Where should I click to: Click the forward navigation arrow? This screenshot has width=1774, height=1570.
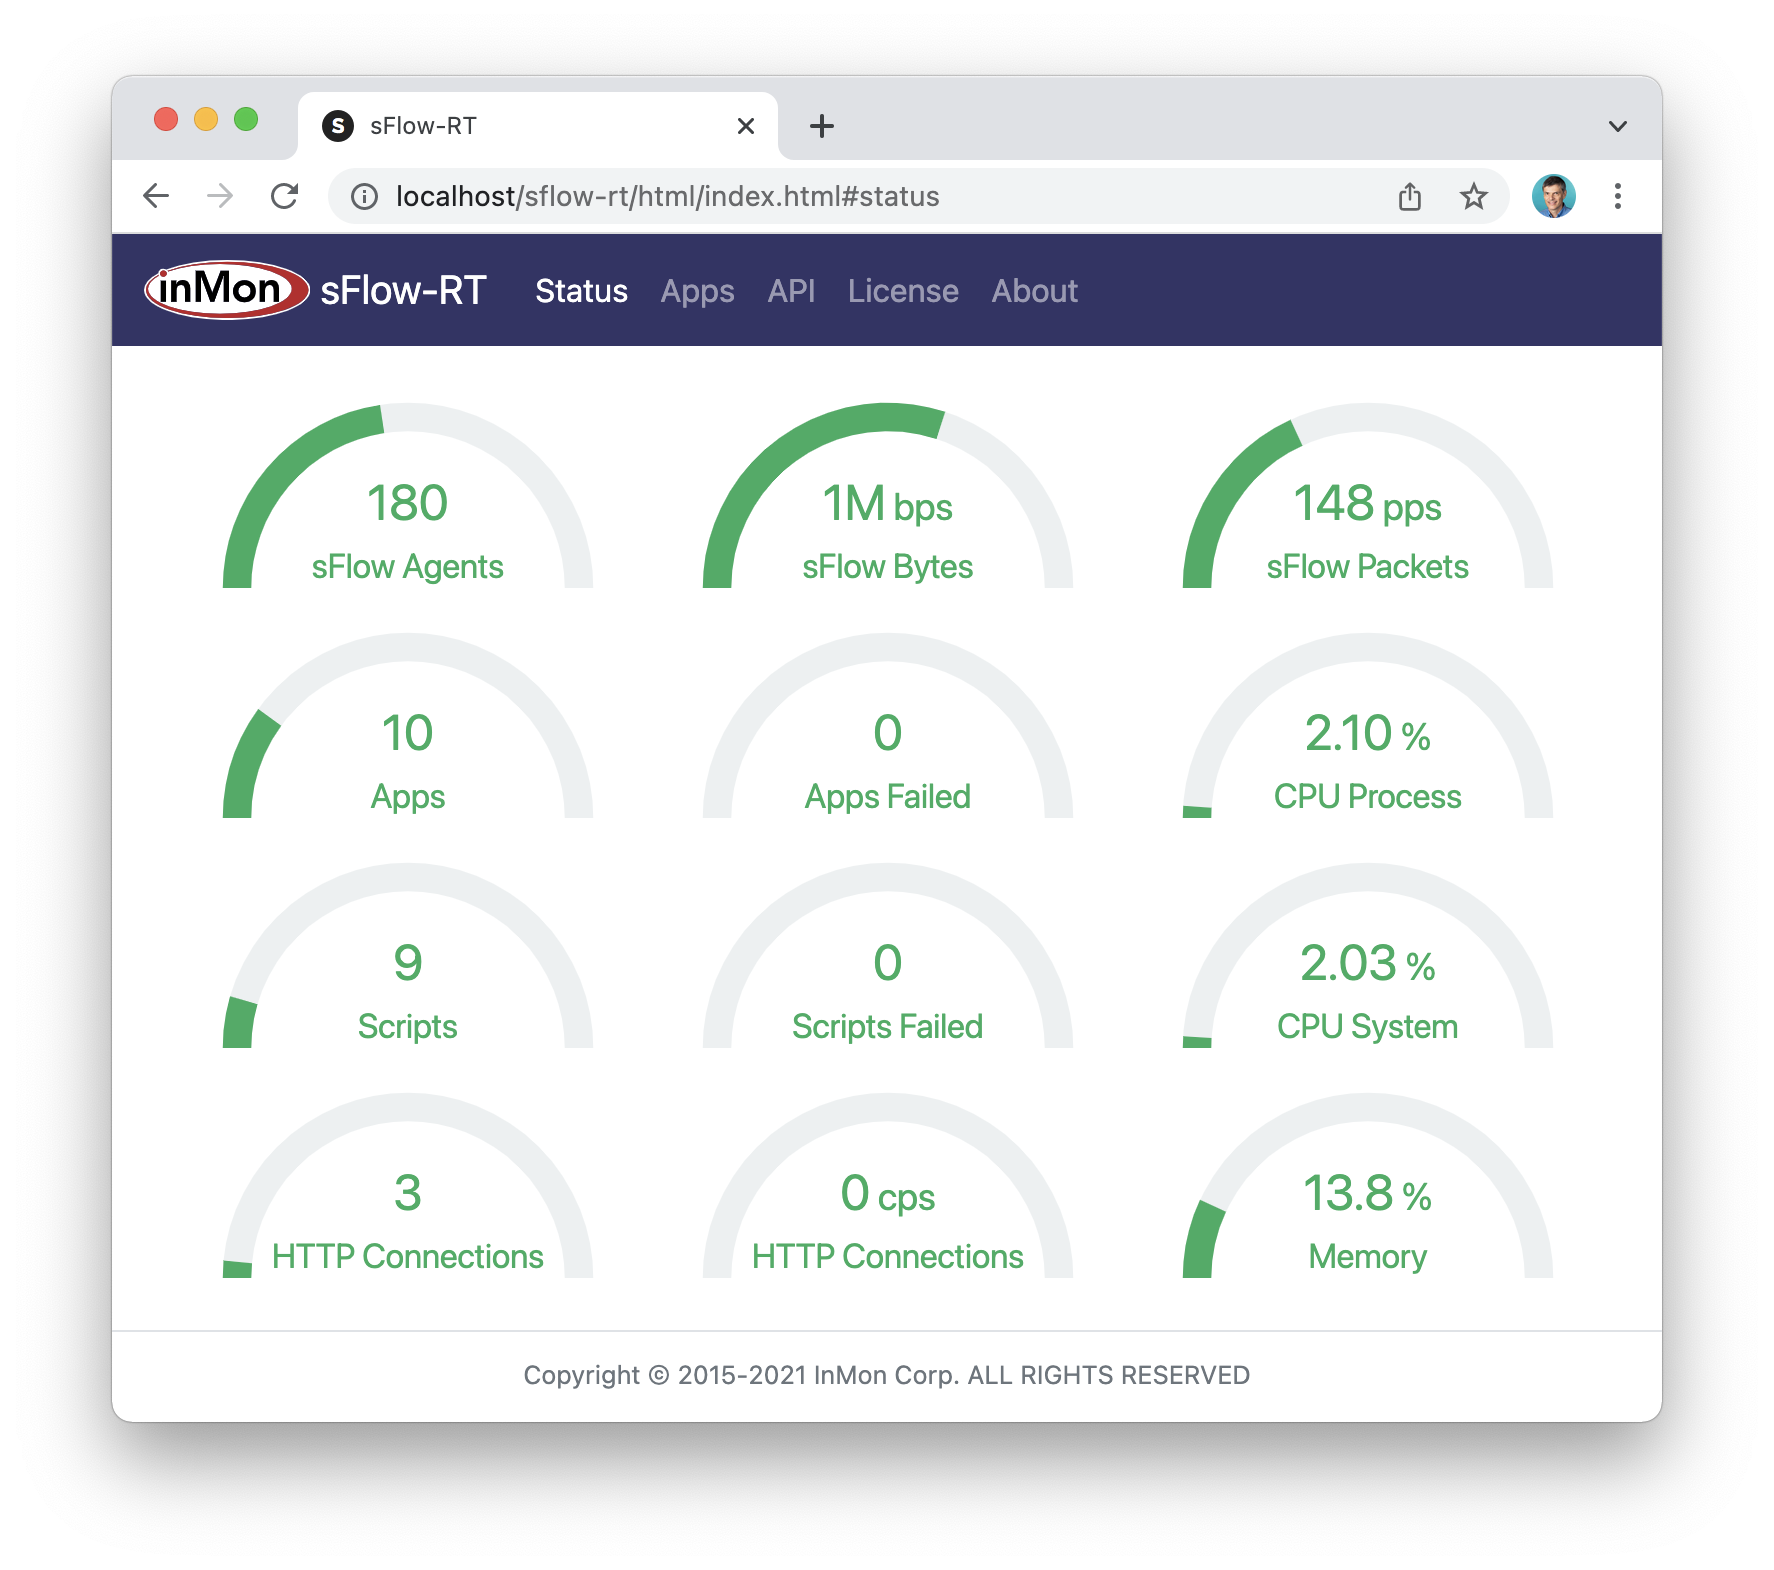[220, 196]
